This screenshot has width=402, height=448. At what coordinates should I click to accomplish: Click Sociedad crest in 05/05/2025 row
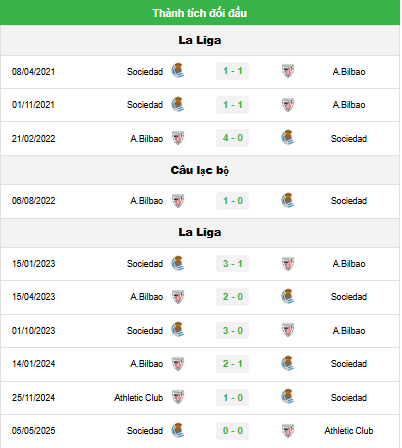(178, 430)
